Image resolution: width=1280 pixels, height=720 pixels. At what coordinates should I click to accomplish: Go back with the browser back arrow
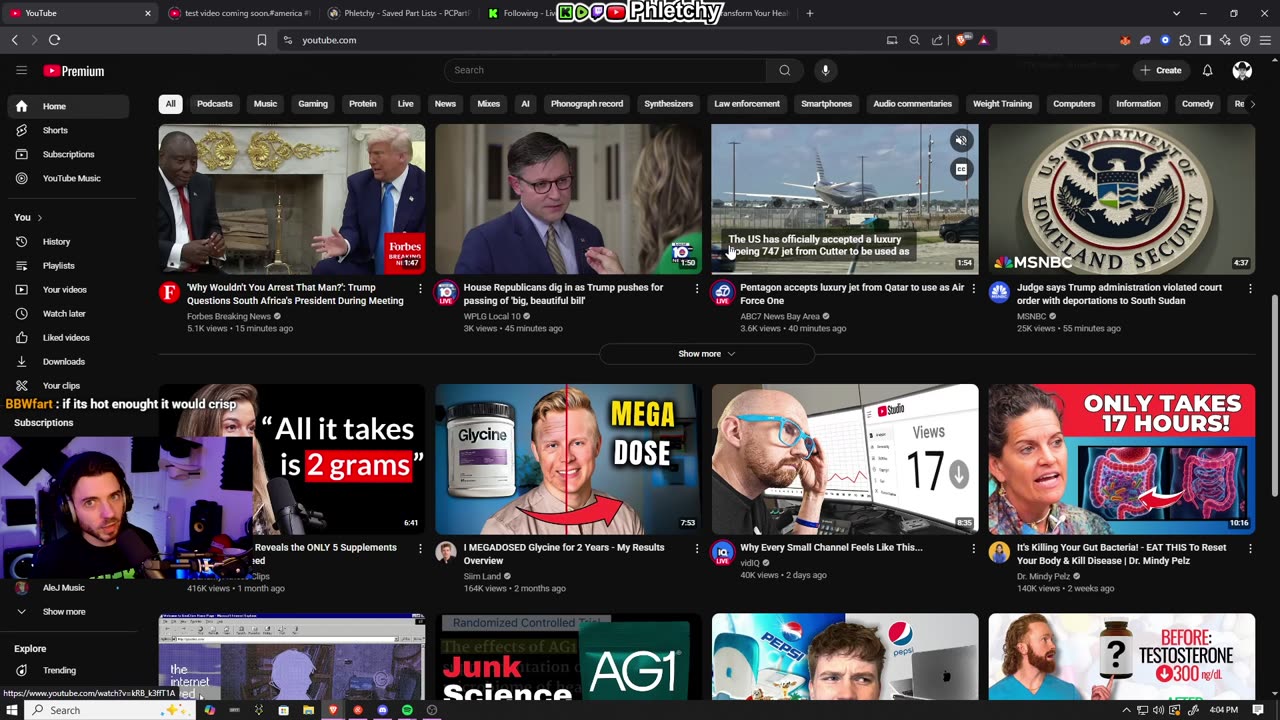coord(14,40)
